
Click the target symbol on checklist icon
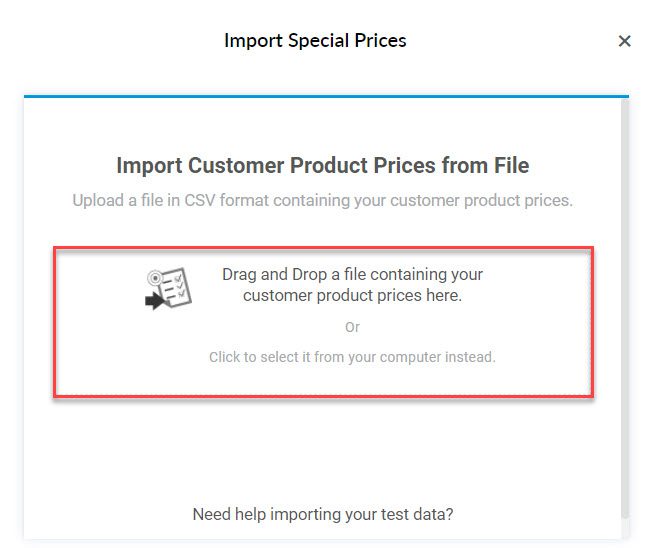pyautogui.click(x=154, y=277)
